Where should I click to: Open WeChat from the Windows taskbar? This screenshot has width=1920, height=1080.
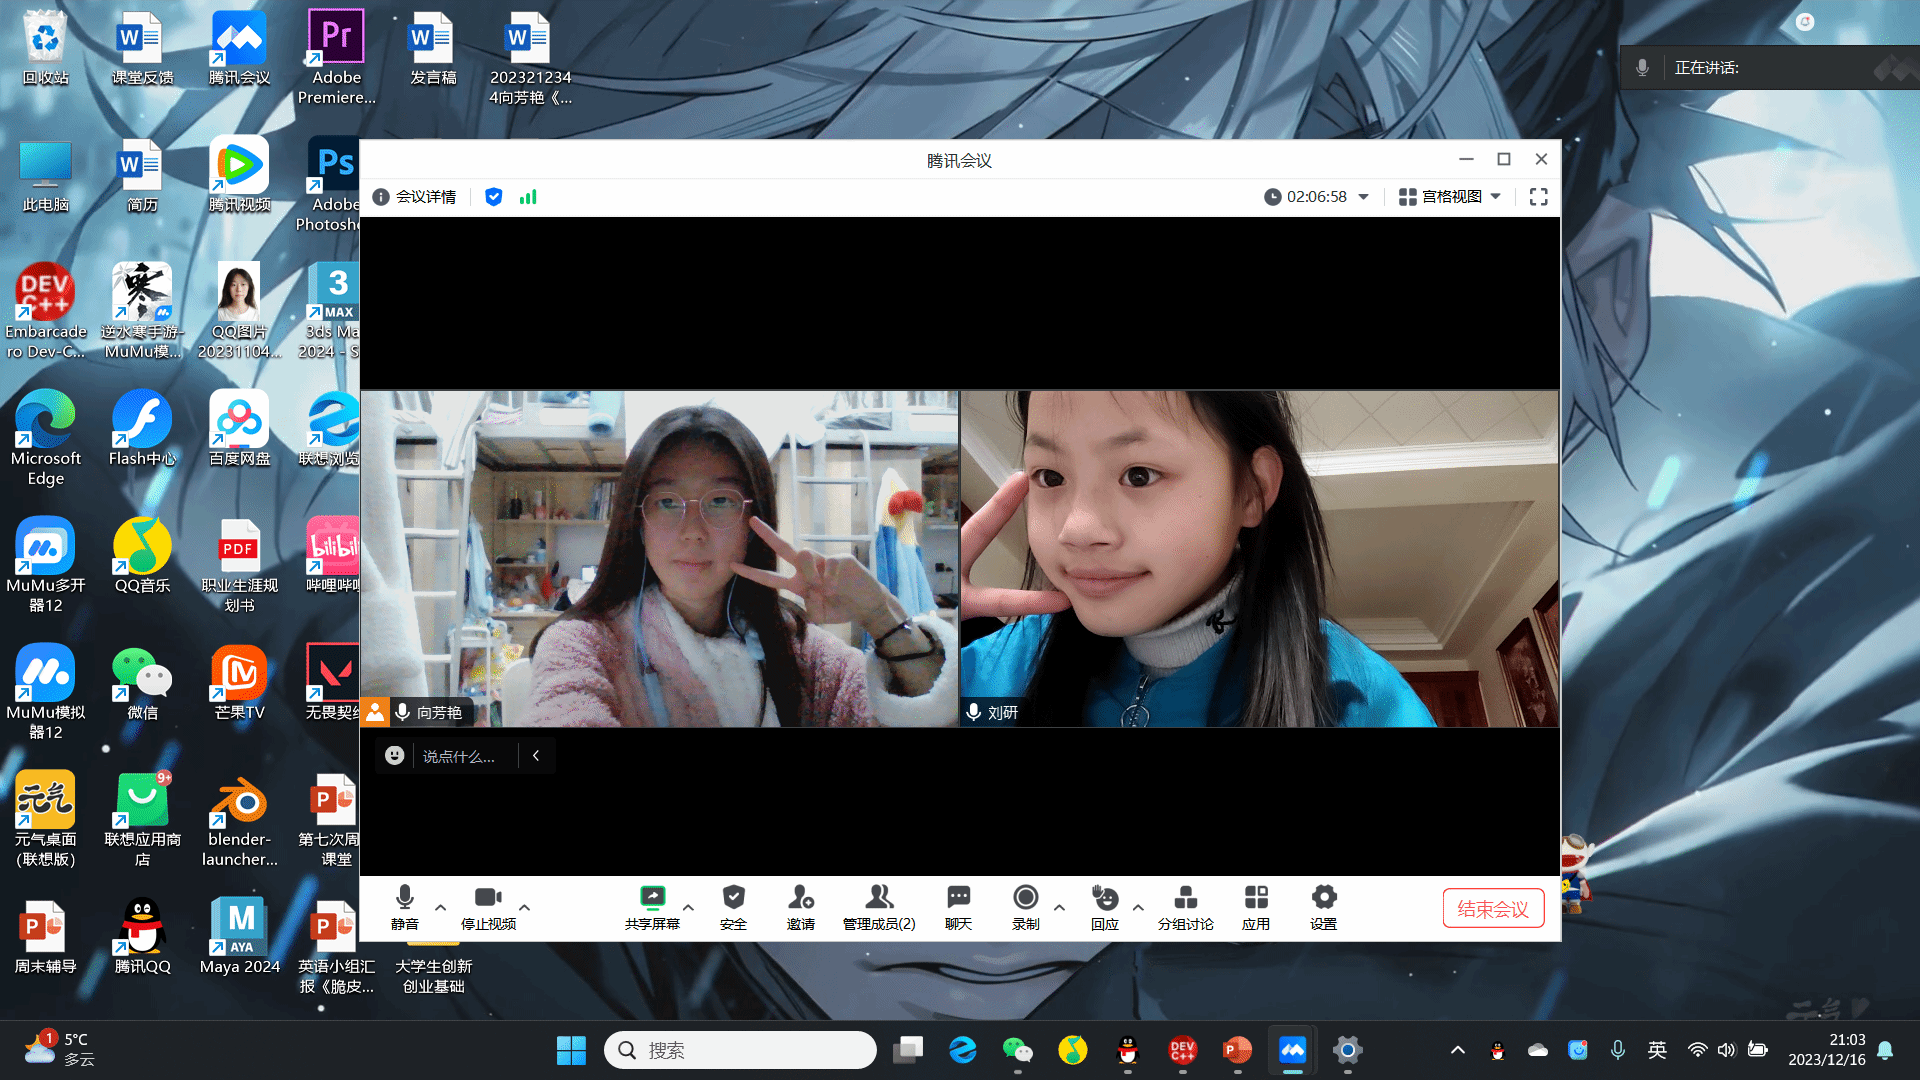click(1017, 1050)
